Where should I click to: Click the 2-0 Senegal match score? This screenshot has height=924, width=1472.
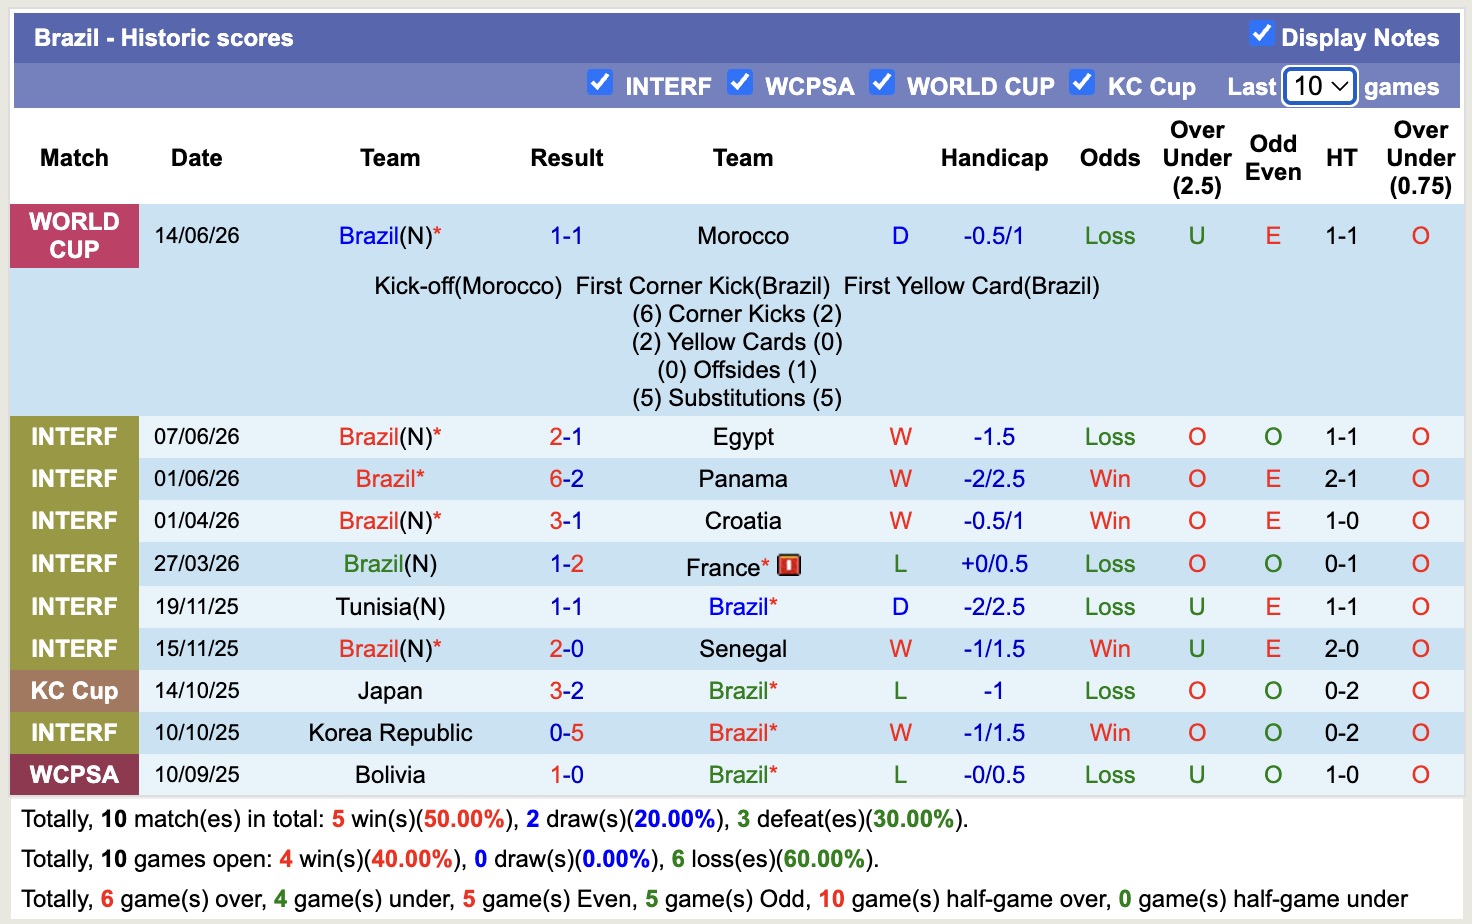coord(566,649)
